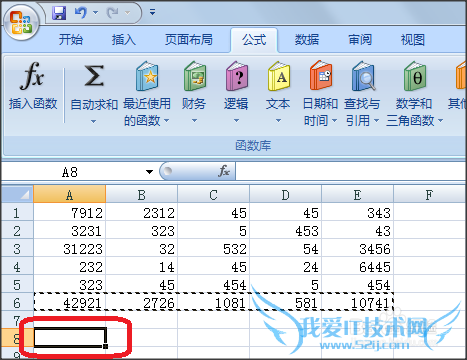Select column E header
The height and width of the screenshot is (360, 467).
(357, 194)
